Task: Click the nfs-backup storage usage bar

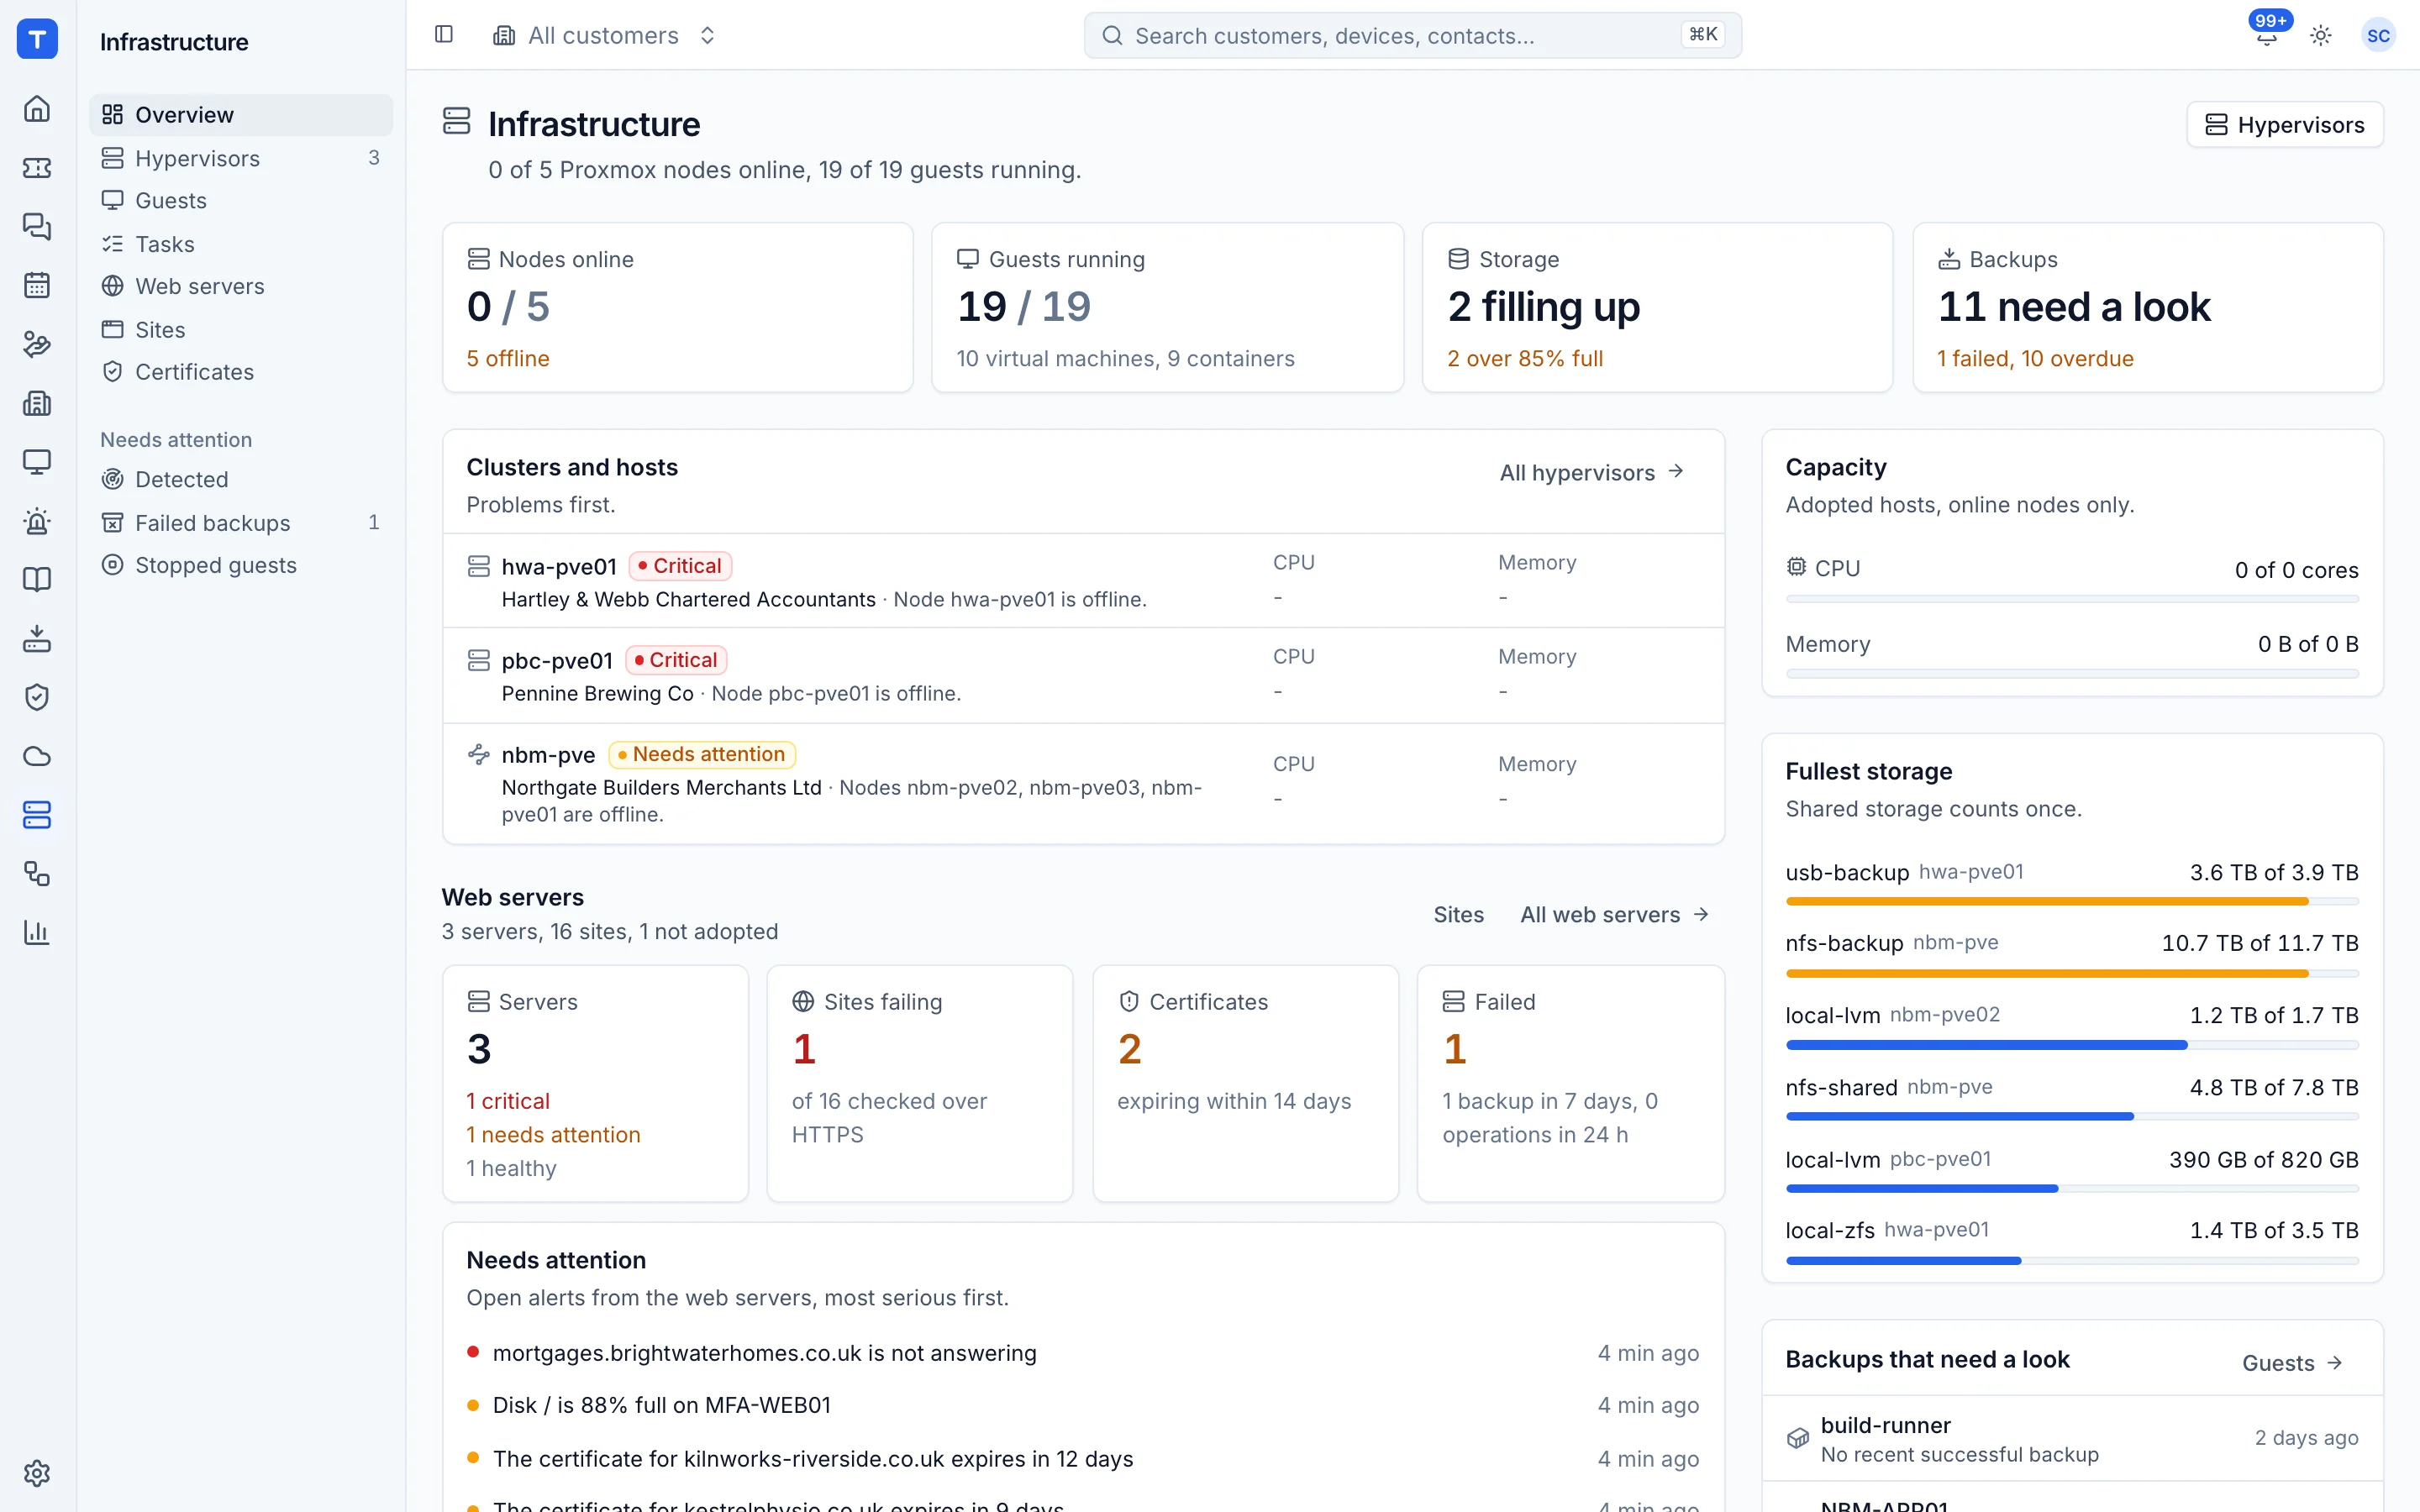Action: pyautogui.click(x=2072, y=973)
